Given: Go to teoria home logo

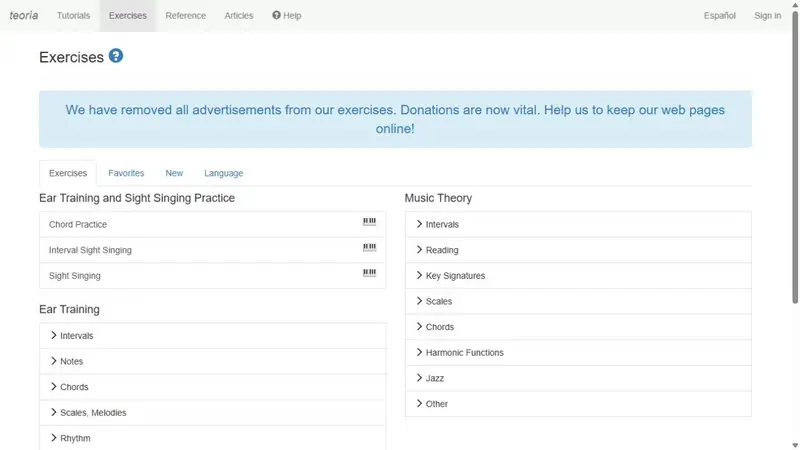Looking at the screenshot, I should (23, 15).
